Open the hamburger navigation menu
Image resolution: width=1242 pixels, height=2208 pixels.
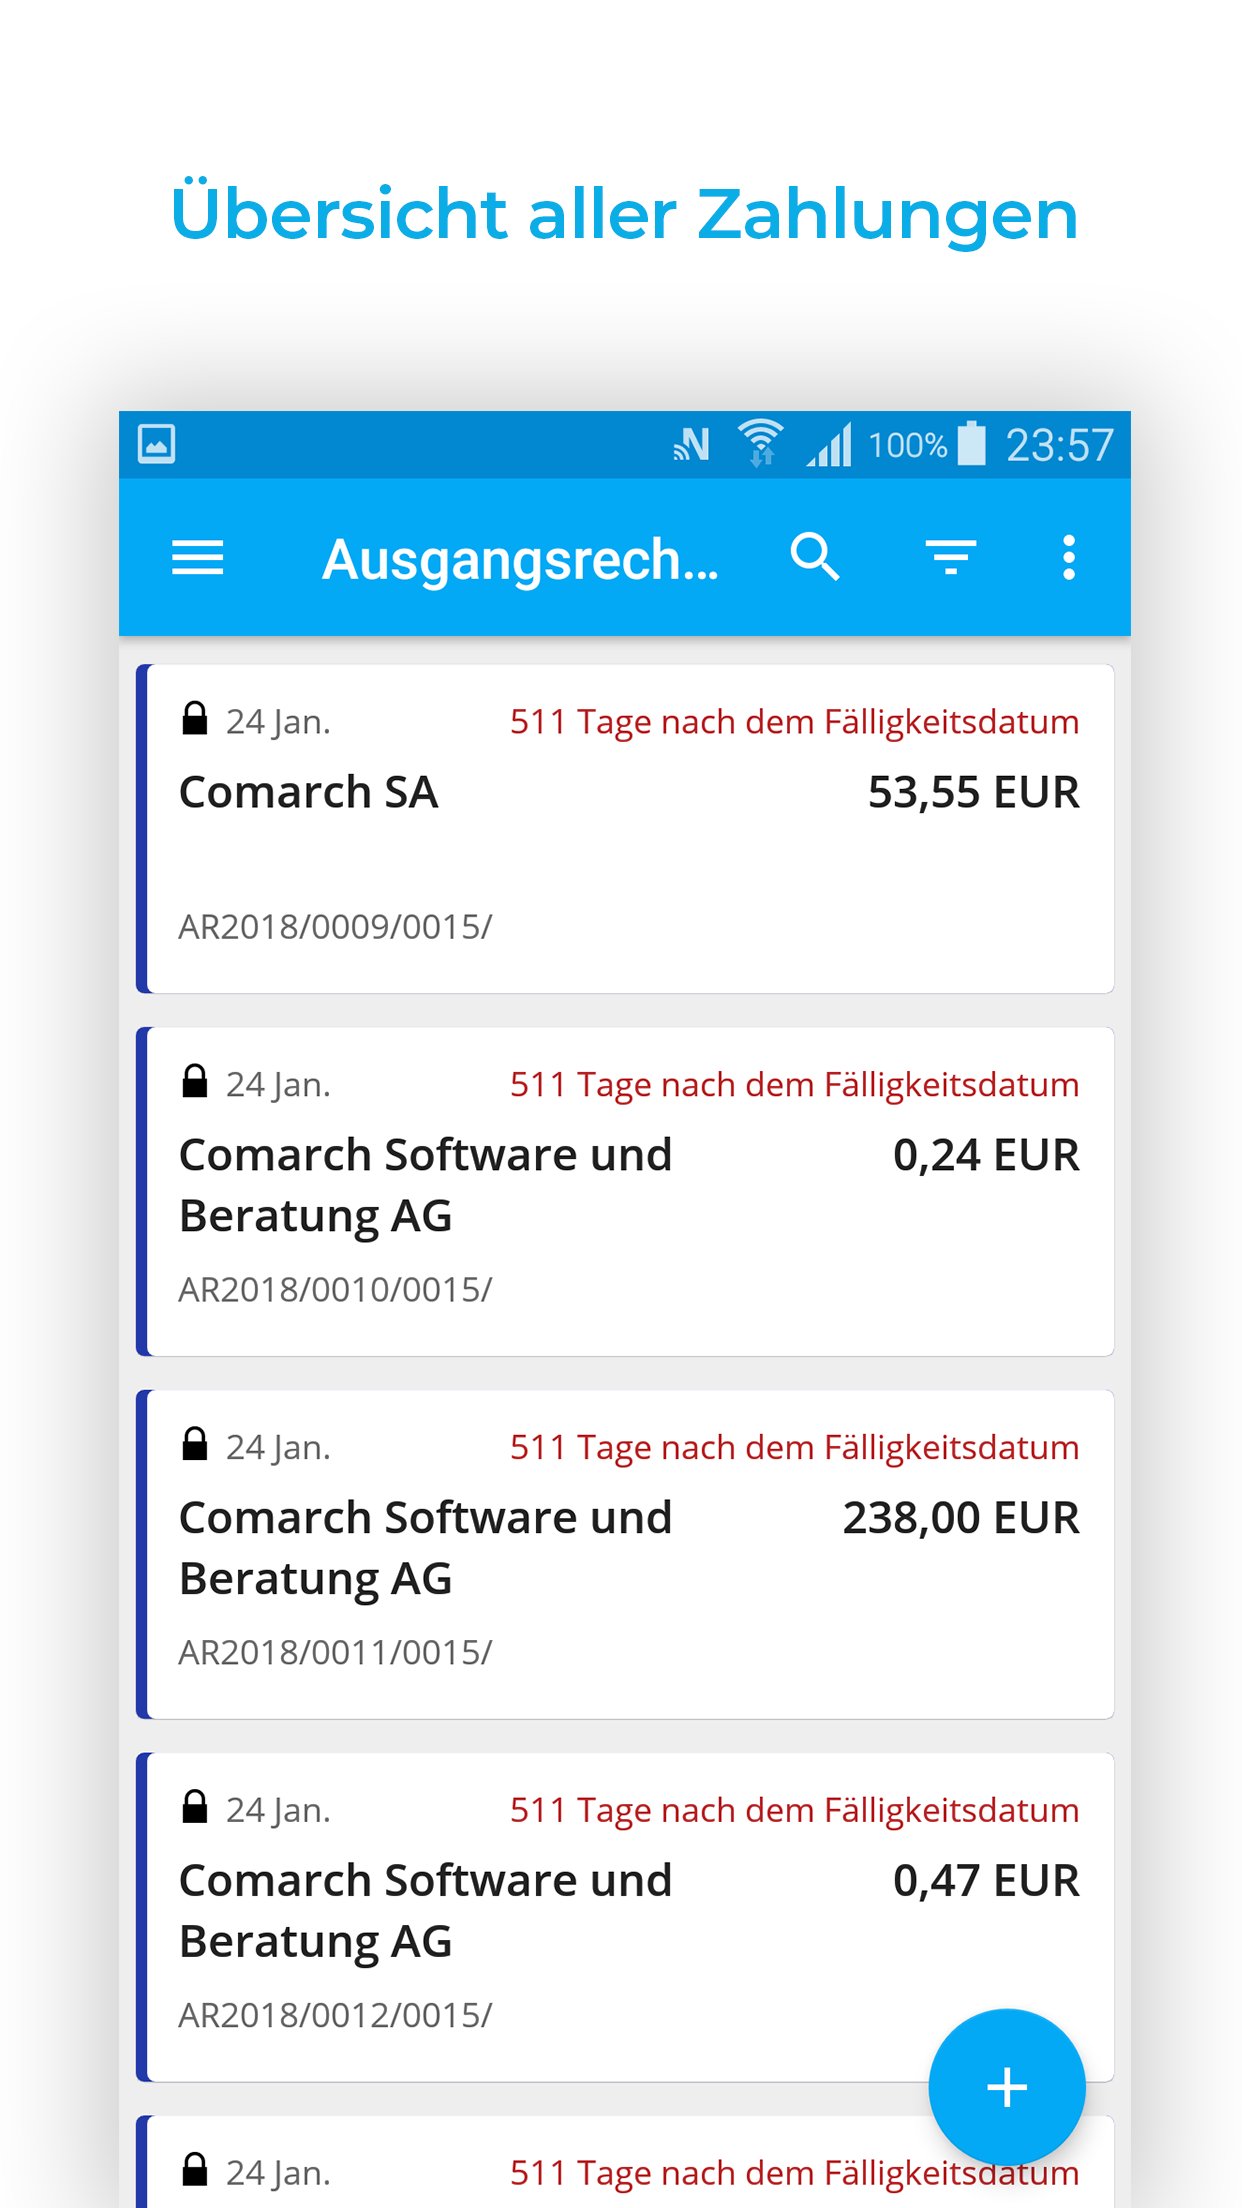(x=197, y=557)
